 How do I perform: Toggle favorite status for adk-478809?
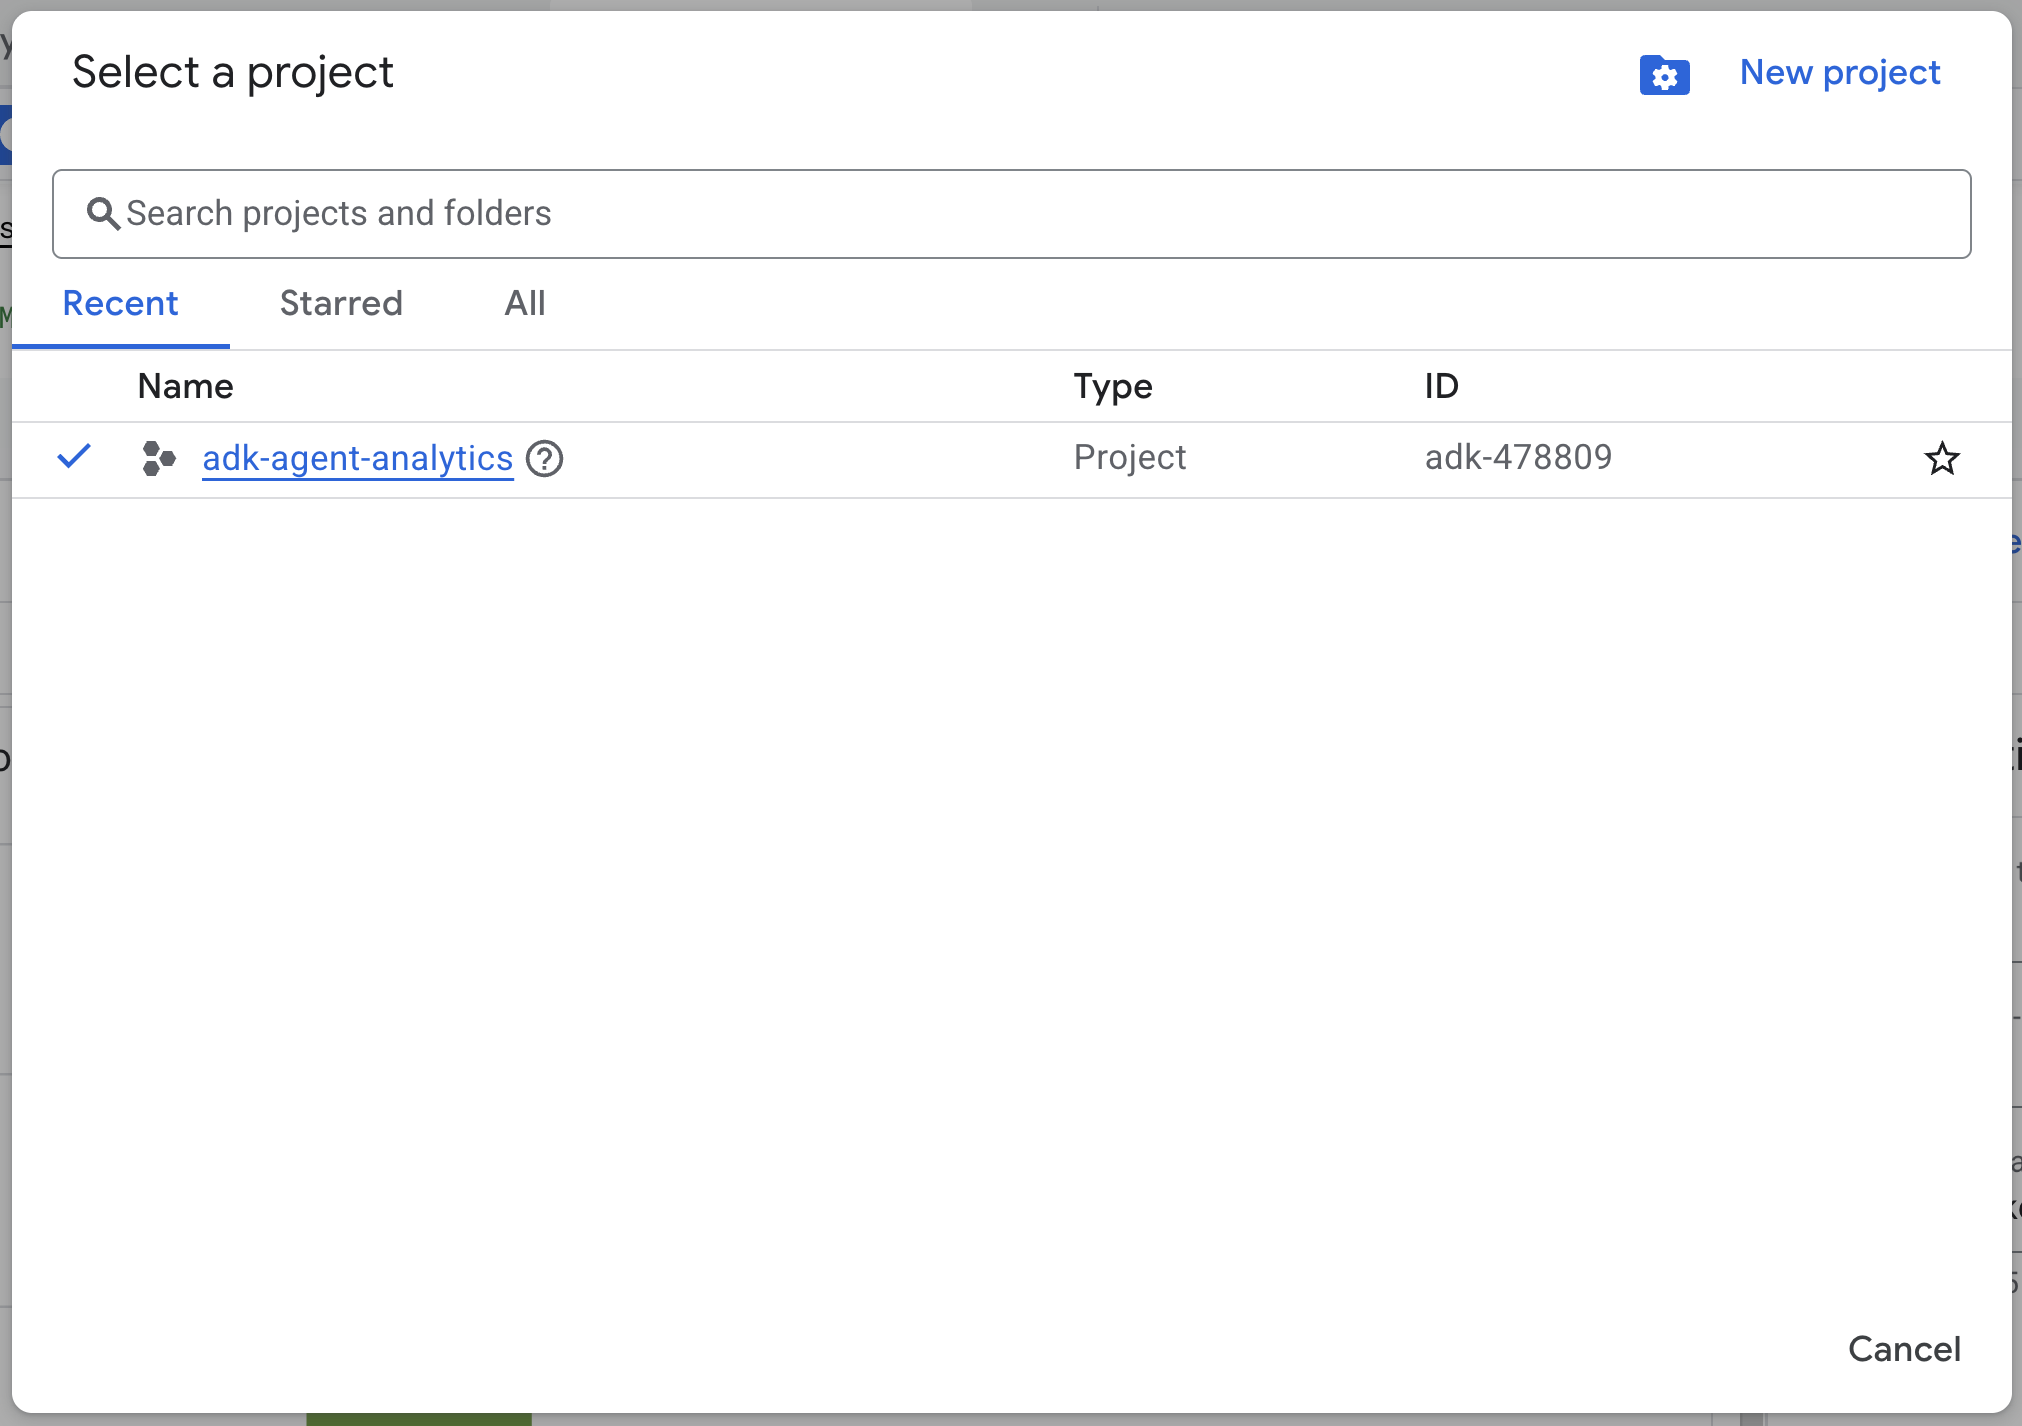tap(1941, 459)
